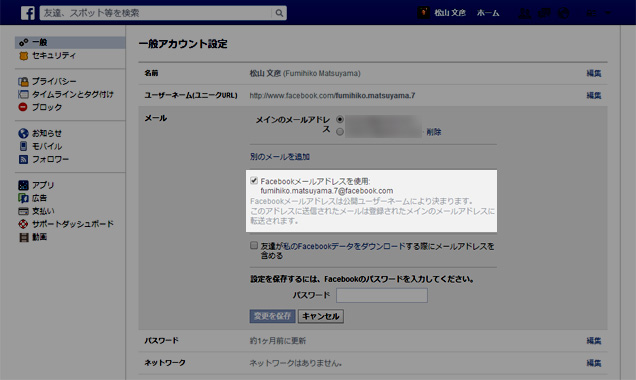This screenshot has width=636, height=380.
Task: Click 編集 link for ユーザーネーム row
Action: coord(594,96)
